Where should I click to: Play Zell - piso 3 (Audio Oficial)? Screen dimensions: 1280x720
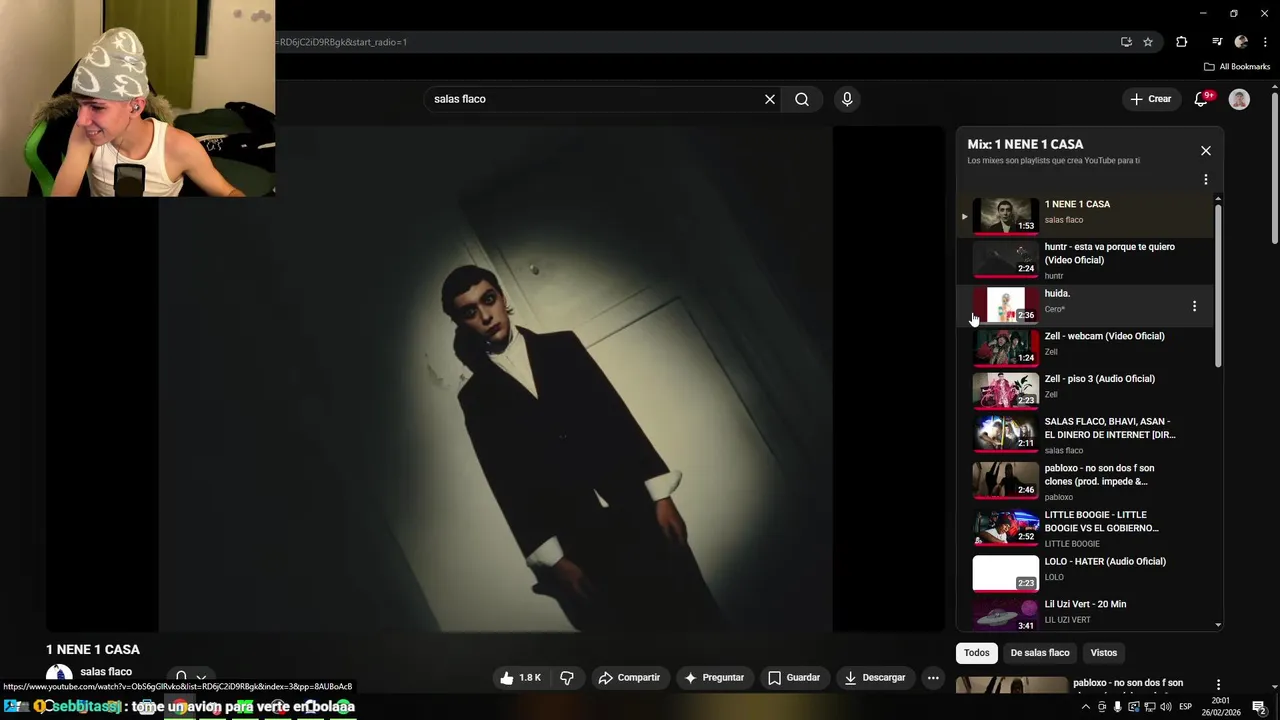(1086, 390)
